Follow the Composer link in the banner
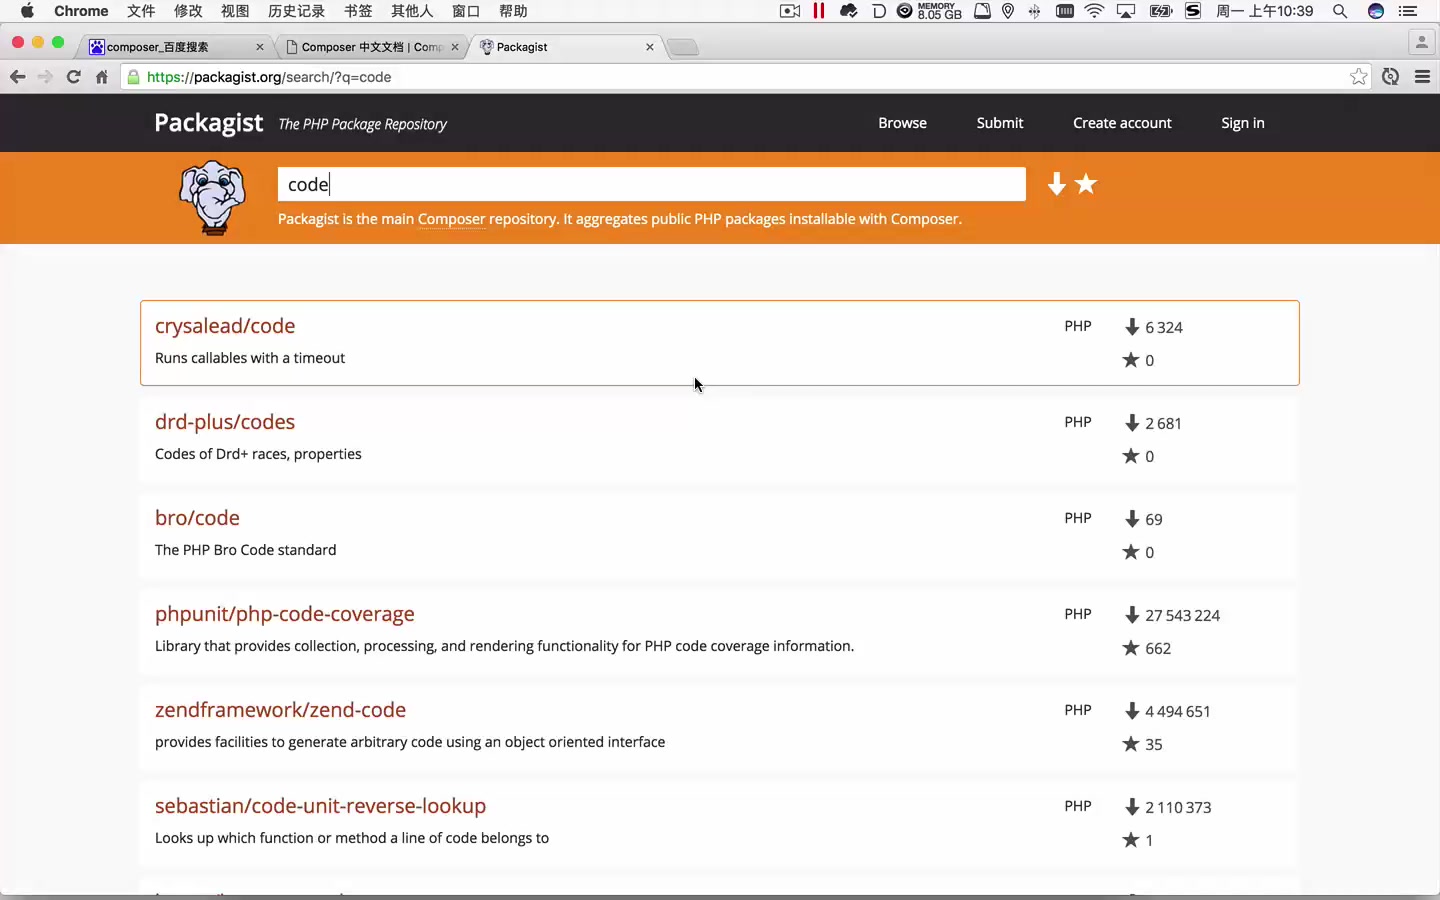Viewport: 1440px width, 900px height. 451,219
